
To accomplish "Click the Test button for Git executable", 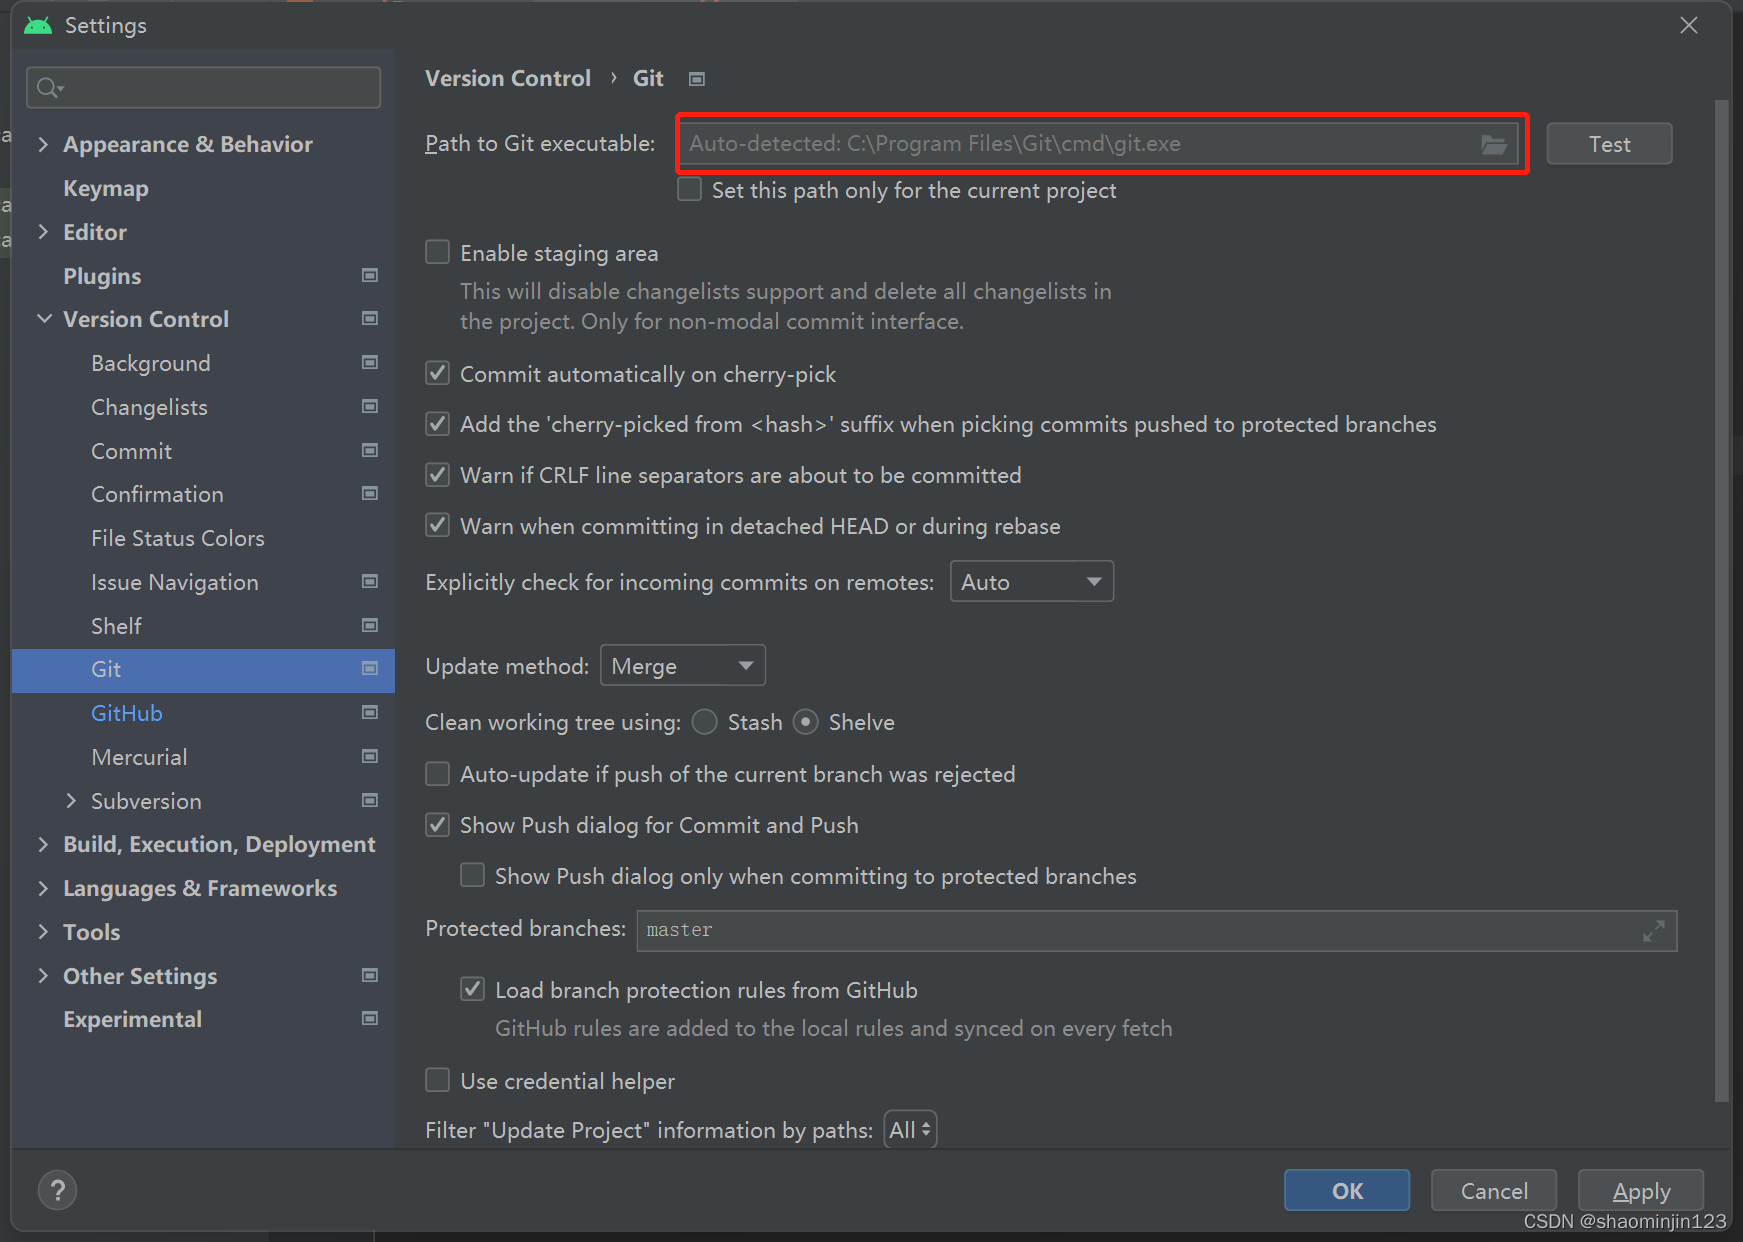I will pyautogui.click(x=1609, y=144).
